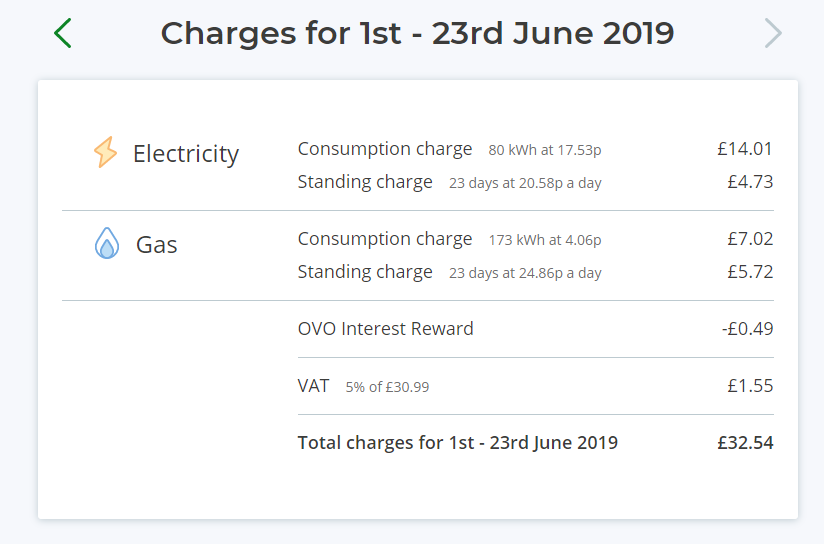Screen dimensions: 824x544
Task: Click the £14.01 electricity consumption amount
Action: [745, 149]
